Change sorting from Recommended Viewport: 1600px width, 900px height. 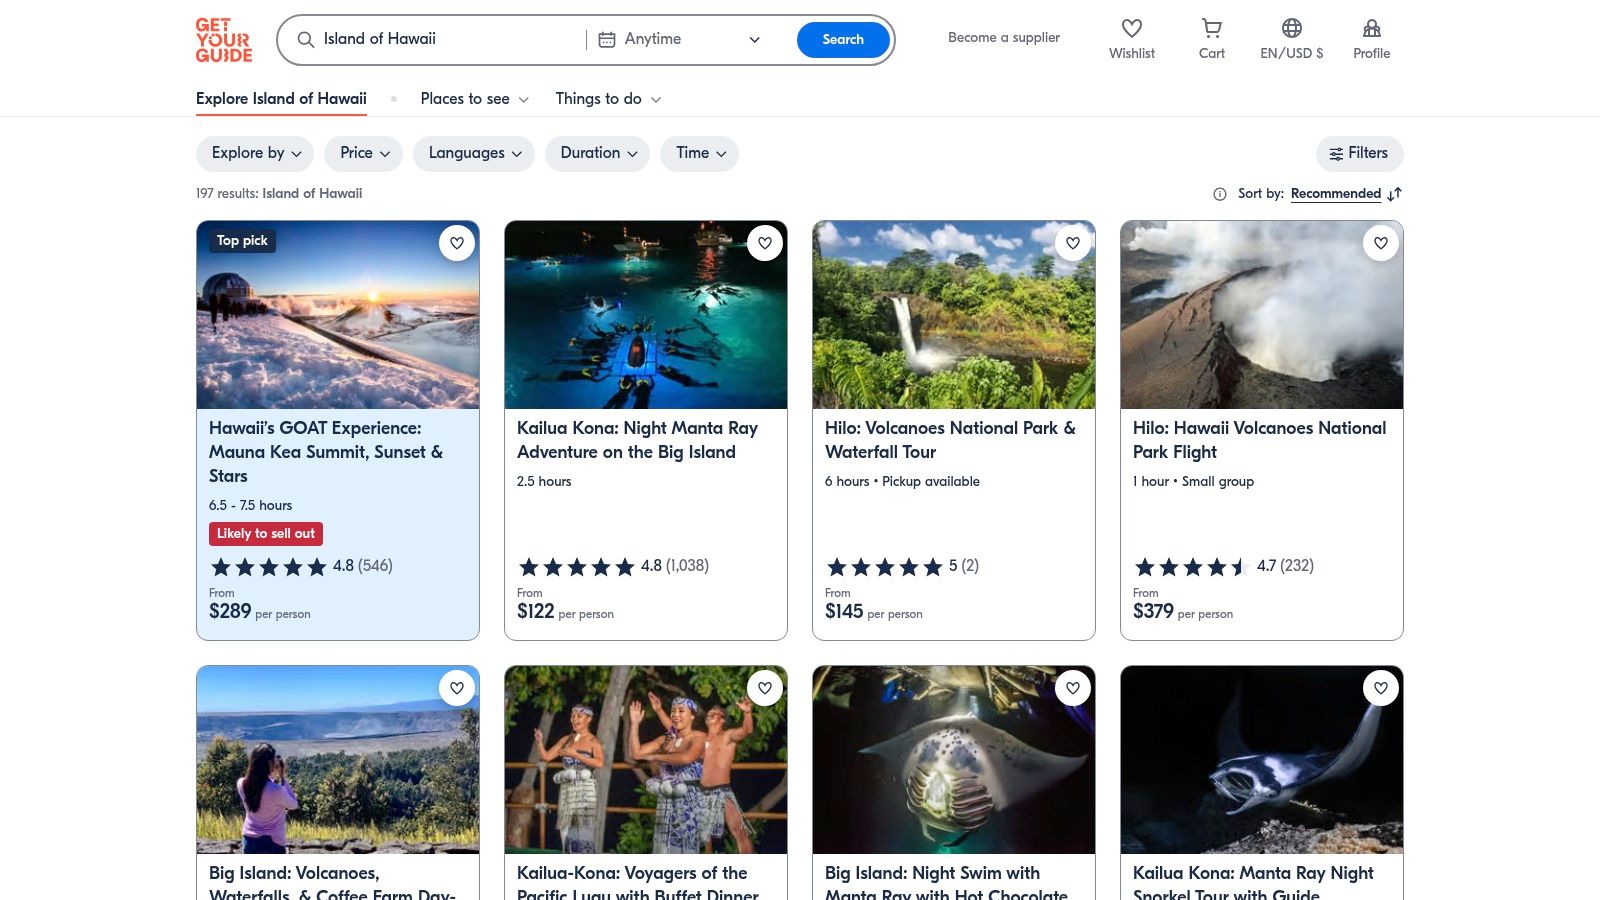point(1336,193)
